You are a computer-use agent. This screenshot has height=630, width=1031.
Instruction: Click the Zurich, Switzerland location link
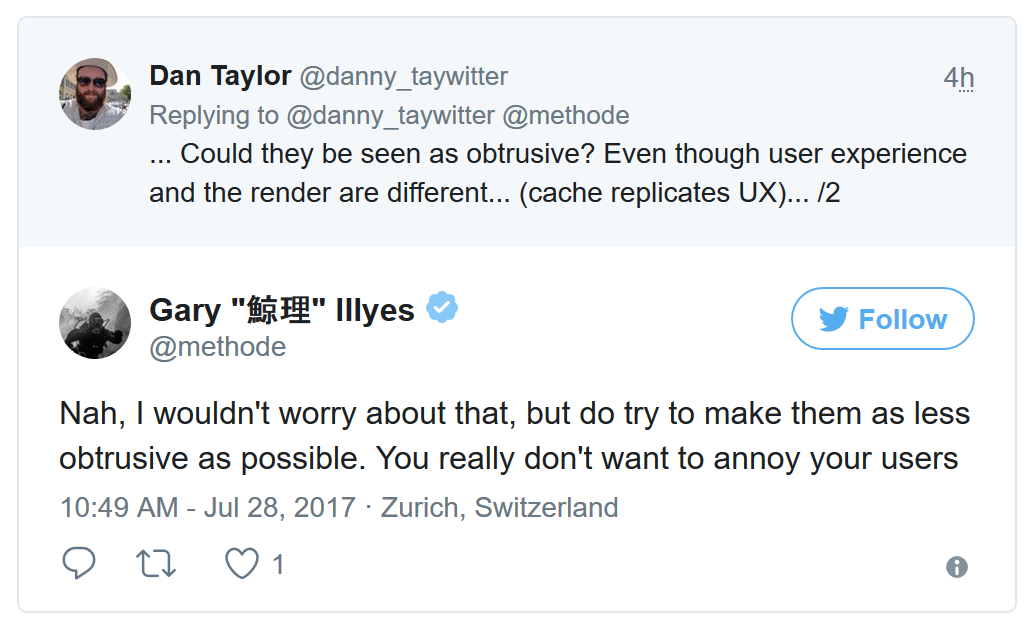point(498,507)
